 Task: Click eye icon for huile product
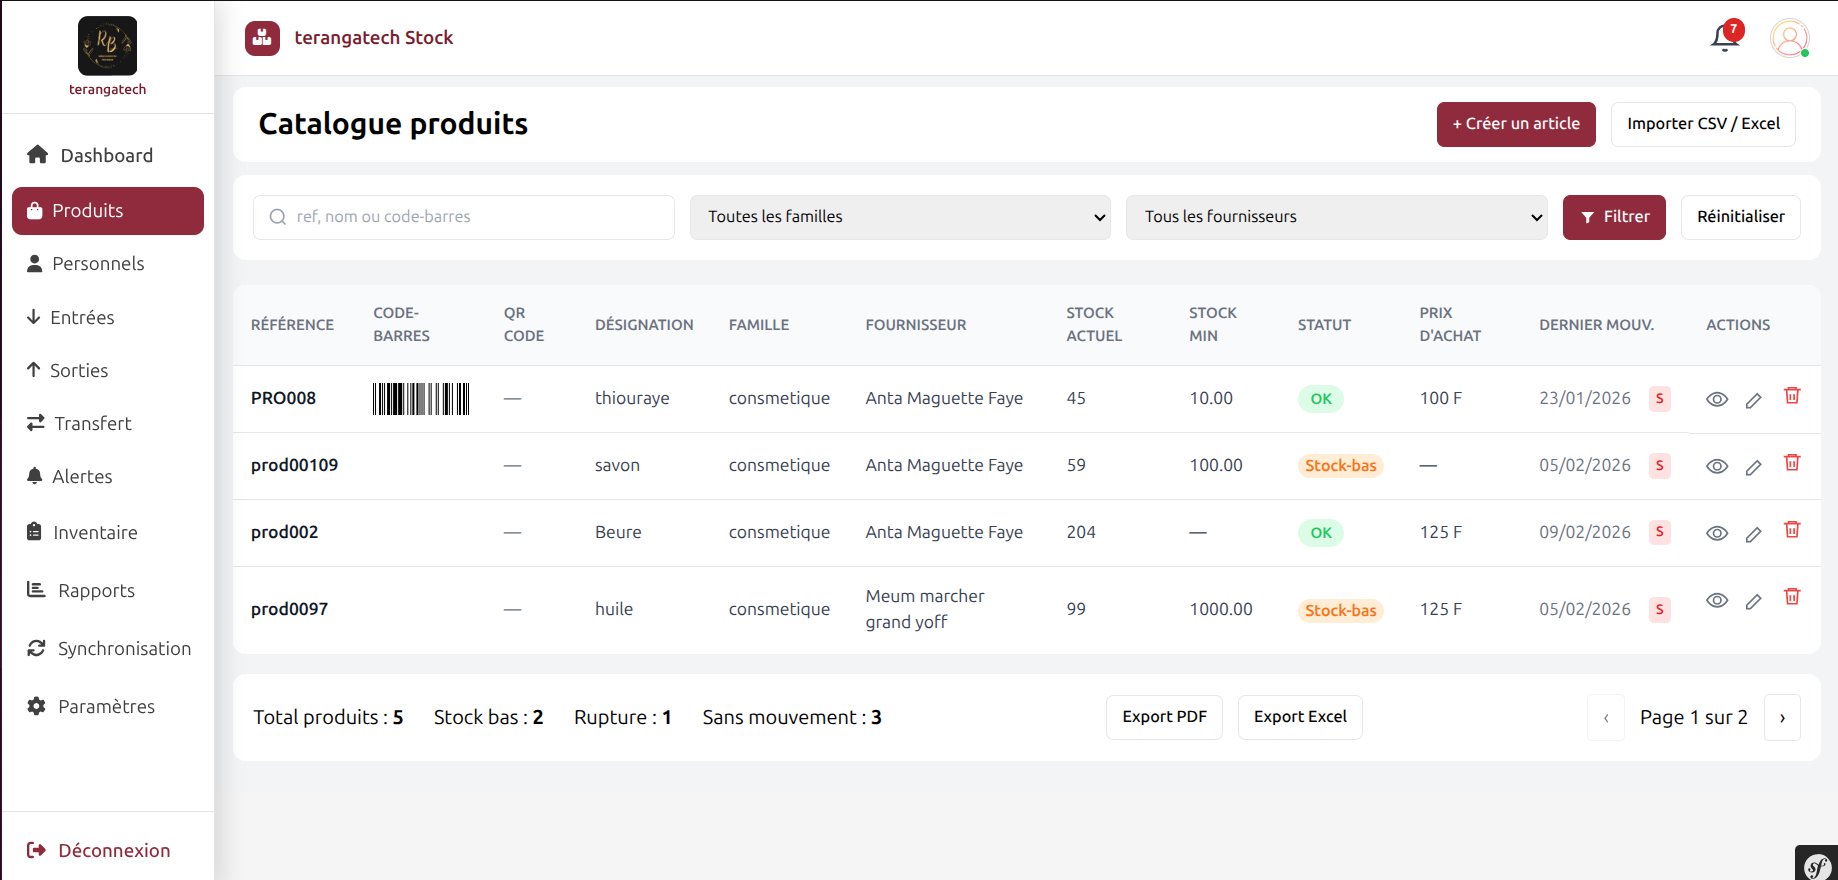pyautogui.click(x=1716, y=600)
